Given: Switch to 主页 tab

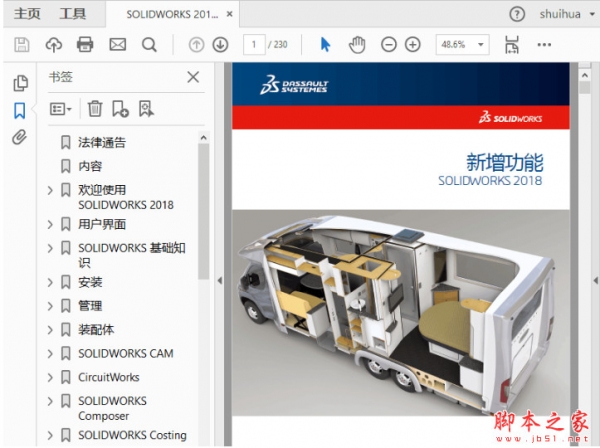Looking at the screenshot, I should click(27, 14).
